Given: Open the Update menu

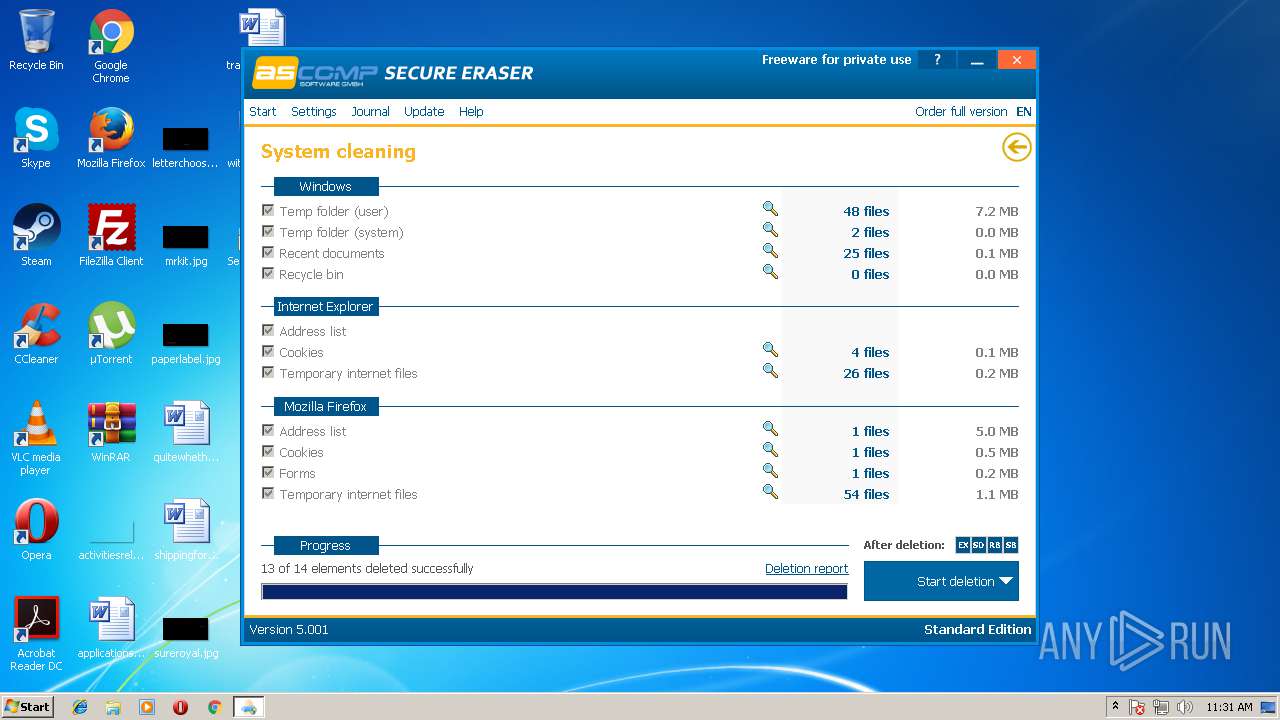Looking at the screenshot, I should pos(424,112).
